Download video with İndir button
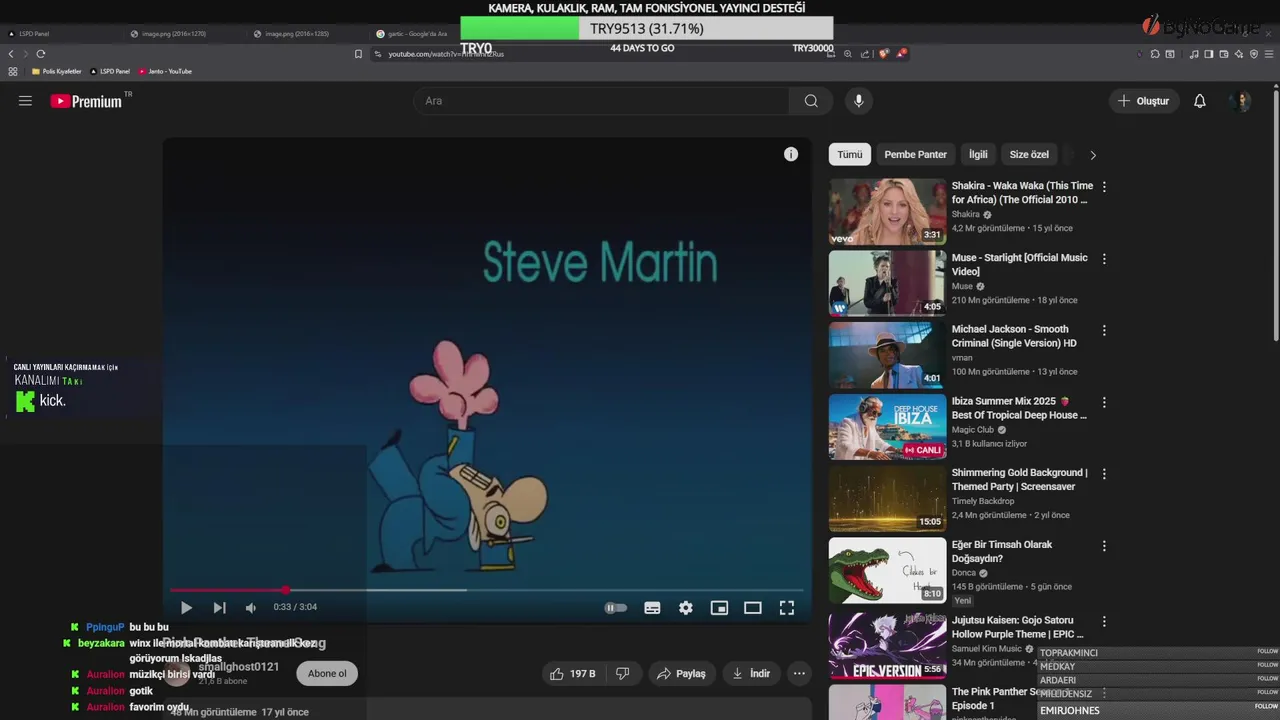Image resolution: width=1280 pixels, height=720 pixels. click(x=751, y=674)
